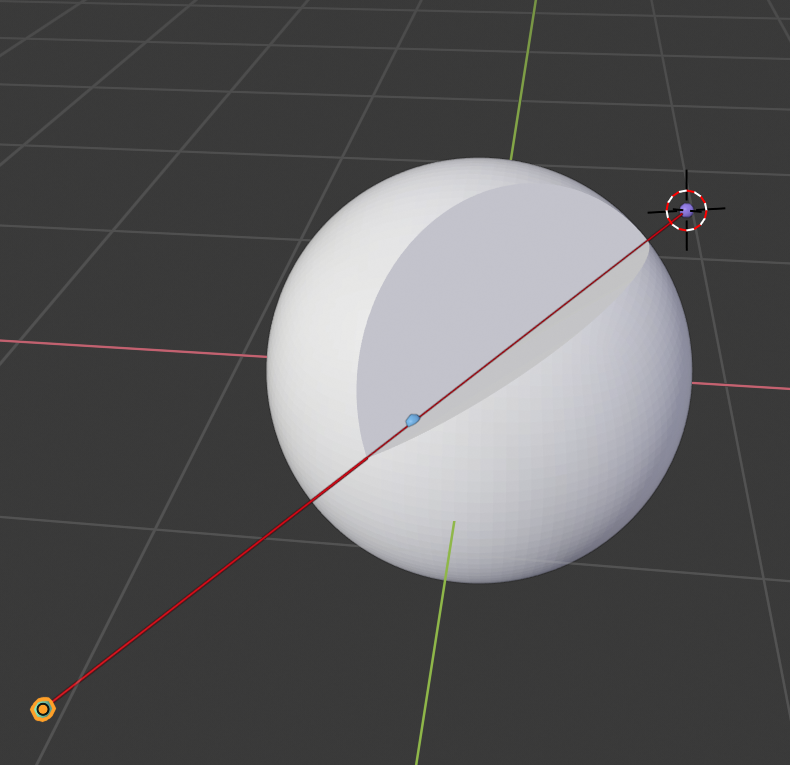Click the 3D cursor red-white ring
The height and width of the screenshot is (765, 790).
pyautogui.click(x=687, y=210)
